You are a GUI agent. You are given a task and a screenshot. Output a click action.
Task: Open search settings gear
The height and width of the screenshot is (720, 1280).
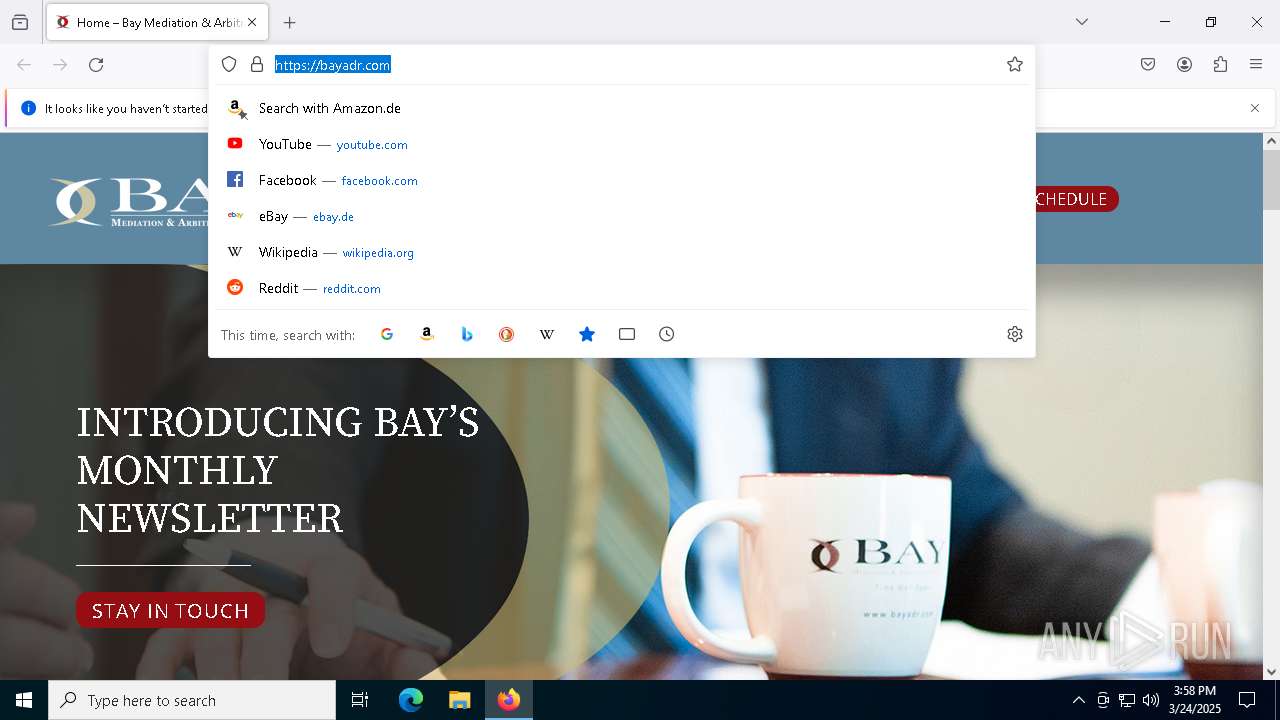pos(1015,334)
